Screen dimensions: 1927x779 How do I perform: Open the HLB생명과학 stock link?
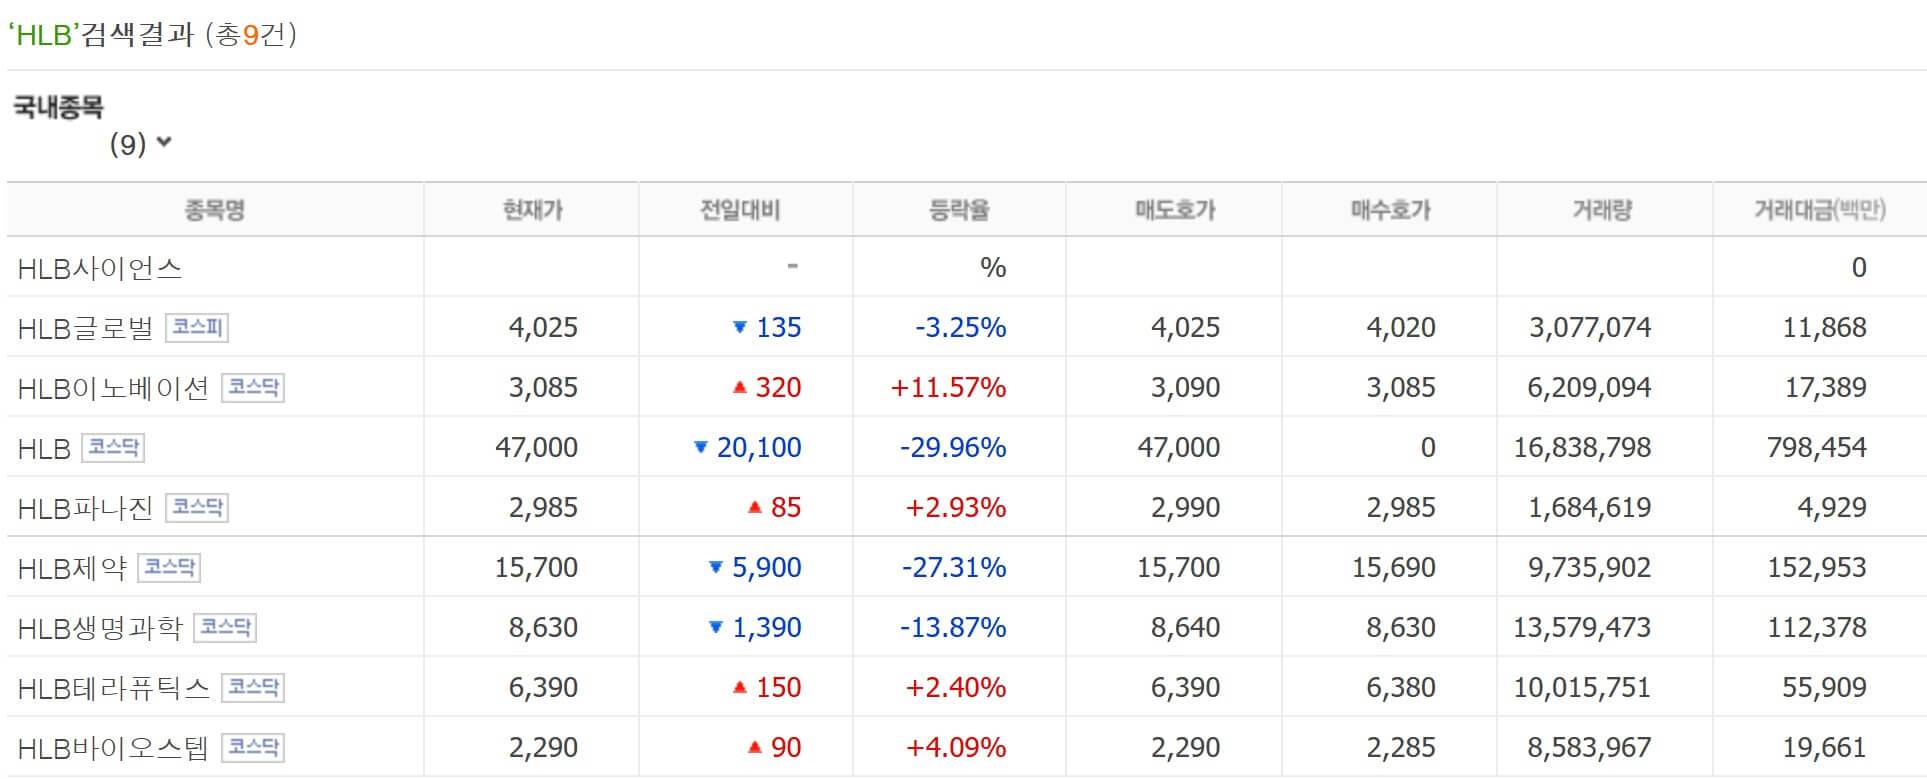100,628
